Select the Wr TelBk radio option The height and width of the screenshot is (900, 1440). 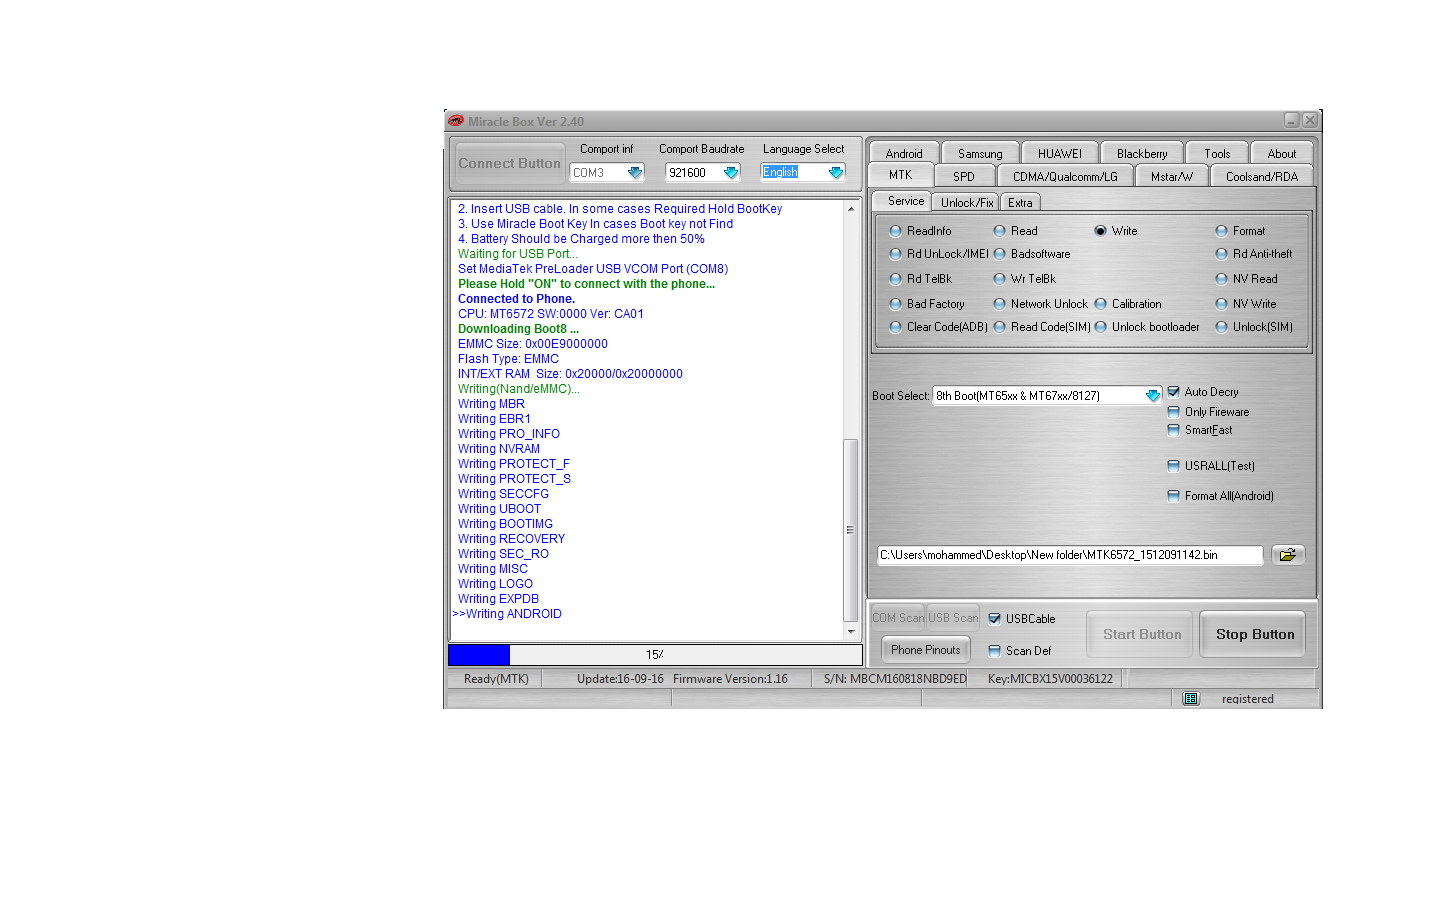pos(999,279)
